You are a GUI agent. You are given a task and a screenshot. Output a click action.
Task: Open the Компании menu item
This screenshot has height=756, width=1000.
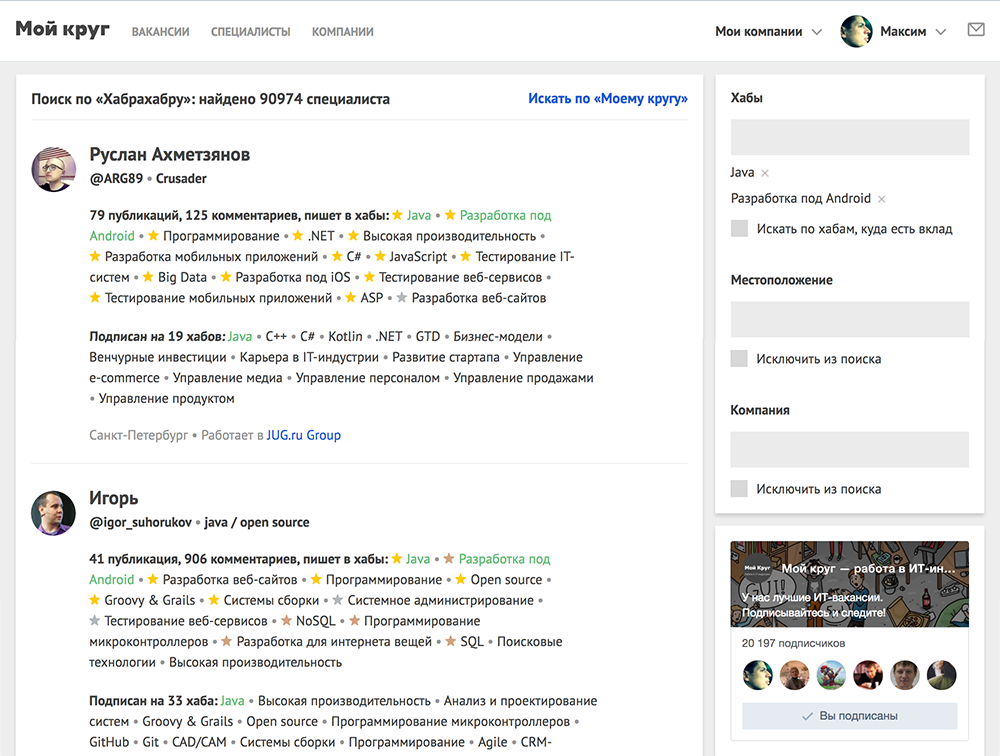point(342,32)
